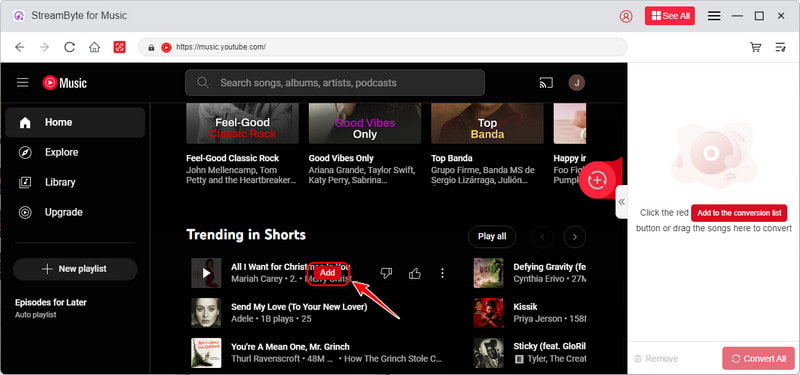Click the Top Banda title text
The width and height of the screenshot is (800, 375).
tap(452, 158)
